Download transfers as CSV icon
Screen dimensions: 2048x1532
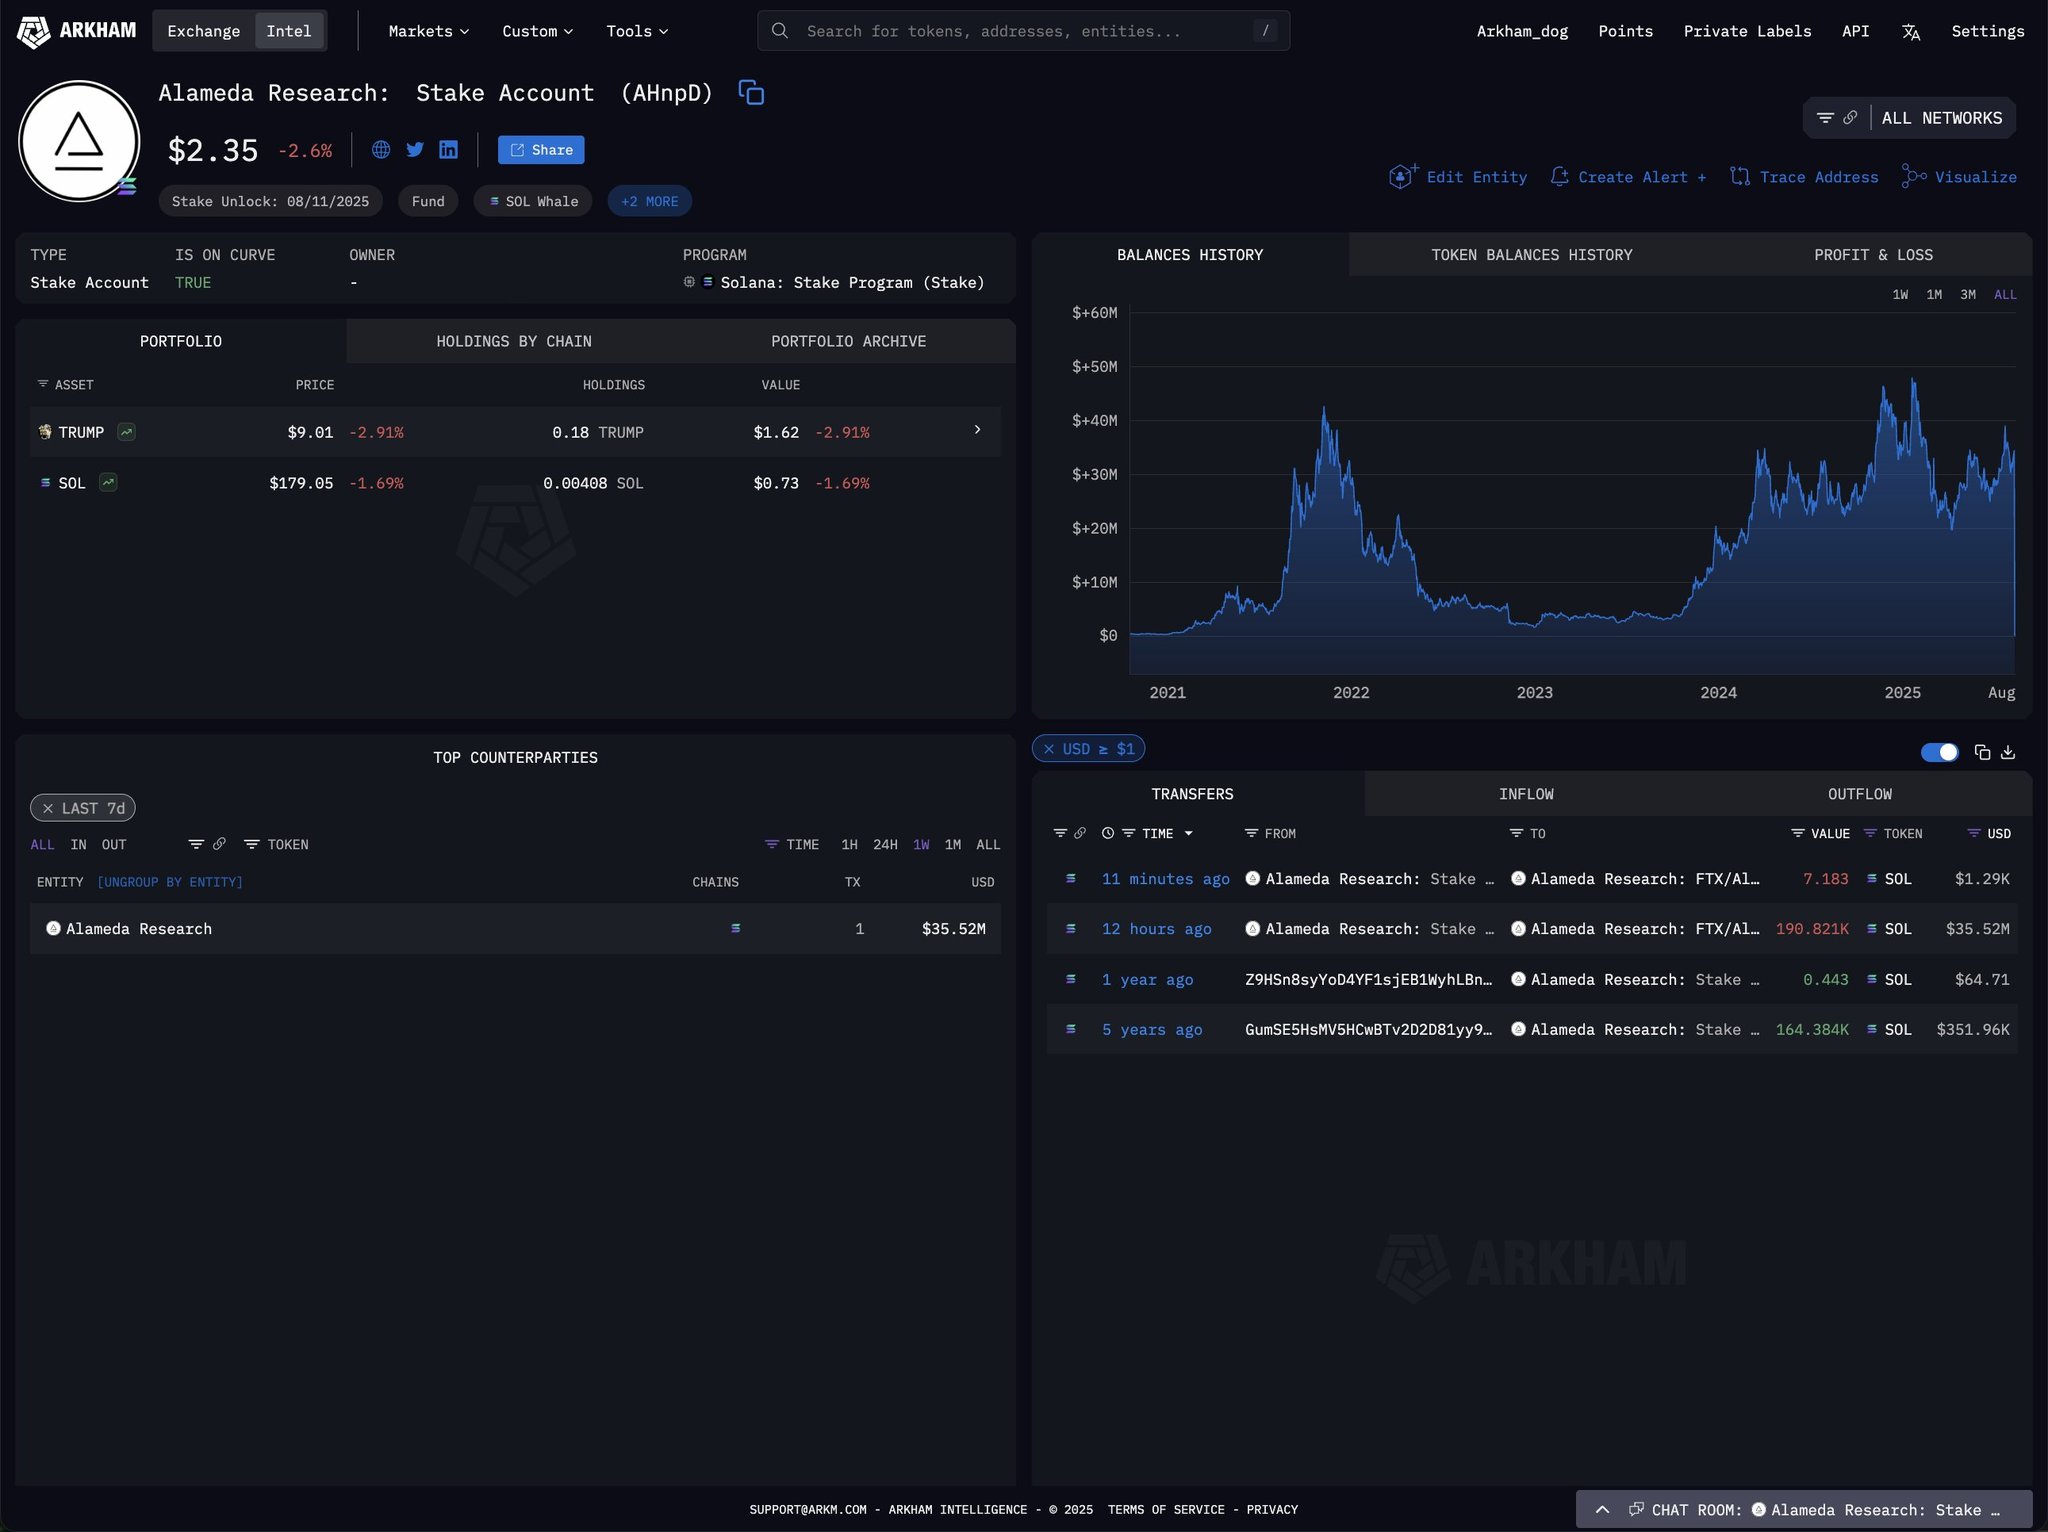(x=2008, y=752)
